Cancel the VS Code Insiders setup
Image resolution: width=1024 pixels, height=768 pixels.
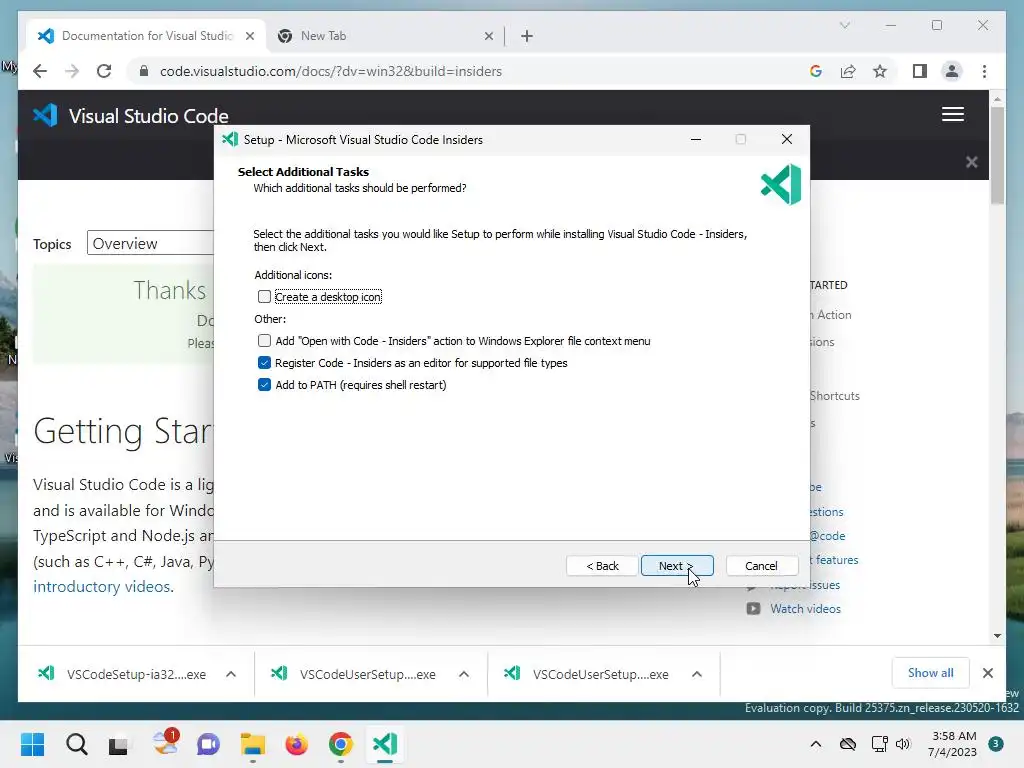761,566
